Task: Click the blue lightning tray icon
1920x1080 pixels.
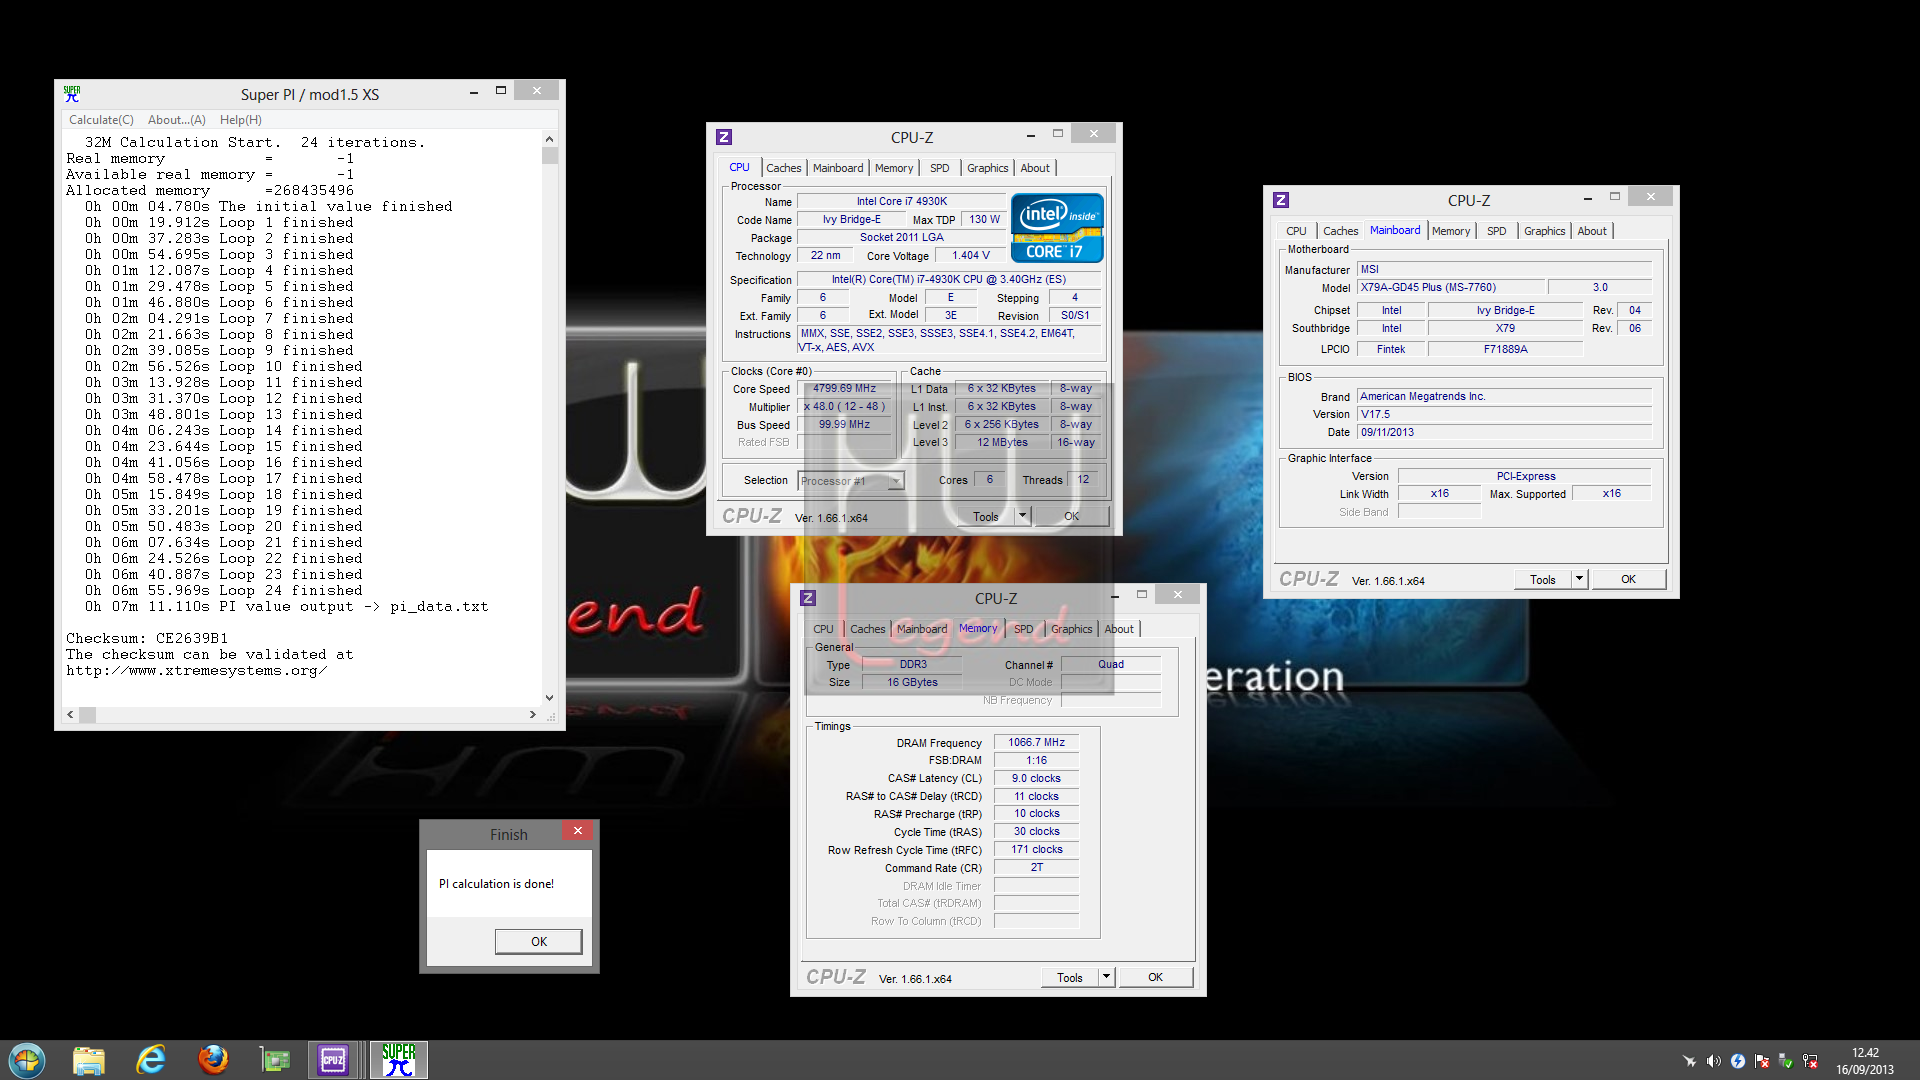Action: [1737, 1061]
